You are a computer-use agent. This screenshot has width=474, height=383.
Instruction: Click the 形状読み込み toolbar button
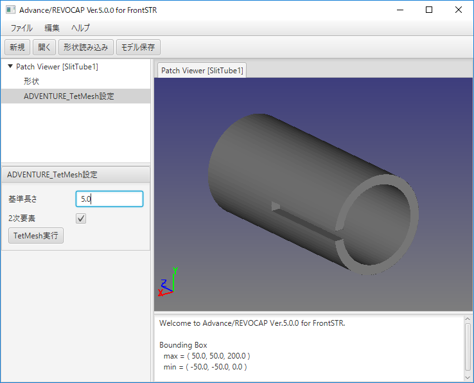point(86,47)
